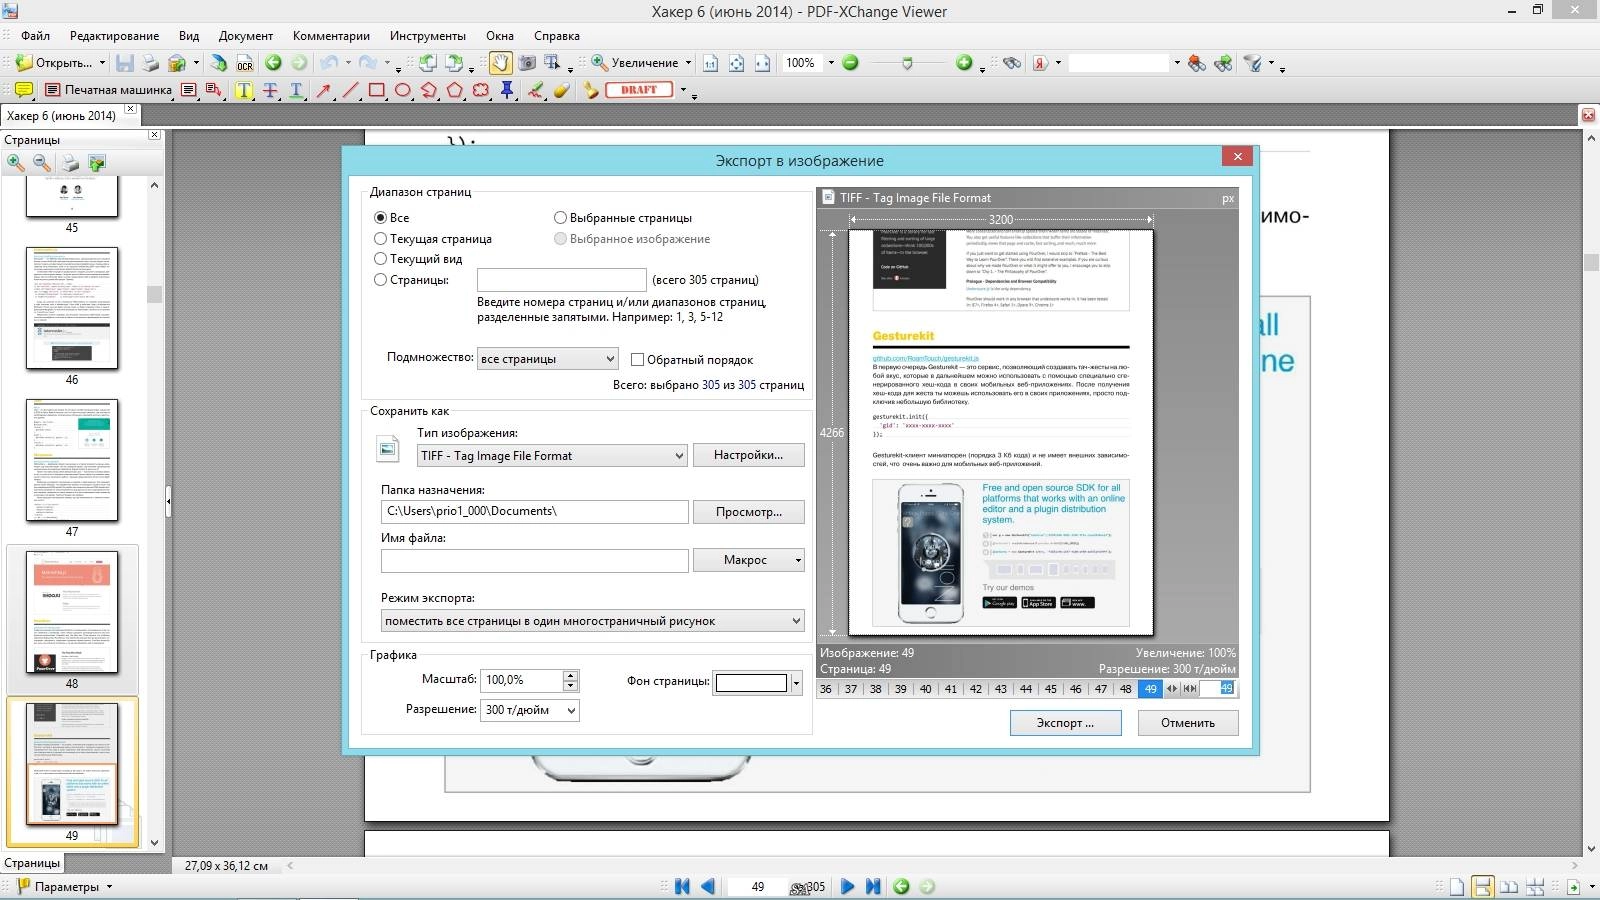This screenshot has width=1600, height=900.
Task: Open the 'Комментарии' menu
Action: 331,36
